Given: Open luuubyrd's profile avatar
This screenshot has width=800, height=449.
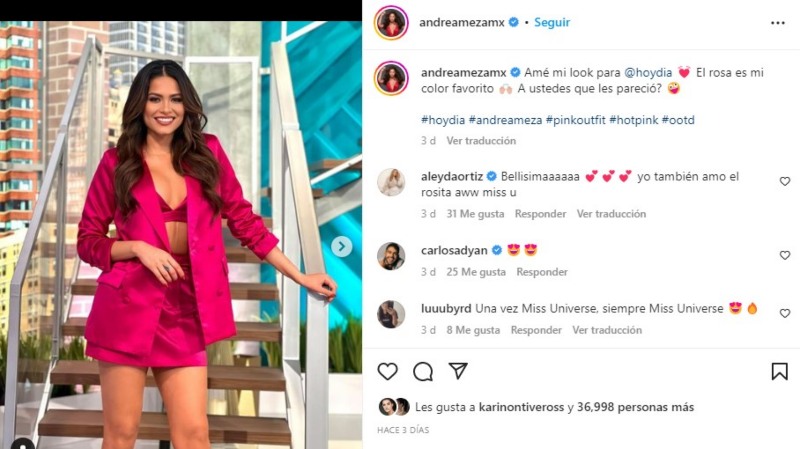Looking at the screenshot, I should (x=391, y=314).
